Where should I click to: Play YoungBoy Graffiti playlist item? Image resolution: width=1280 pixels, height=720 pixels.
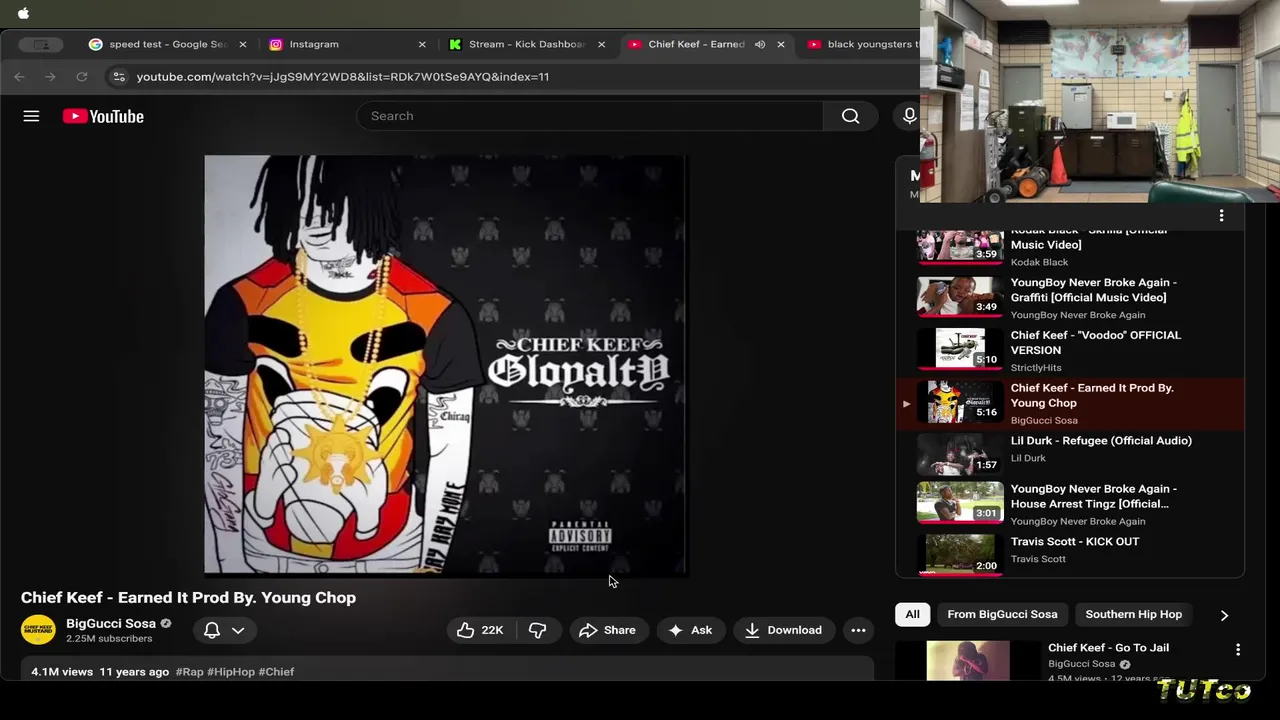(1070, 298)
